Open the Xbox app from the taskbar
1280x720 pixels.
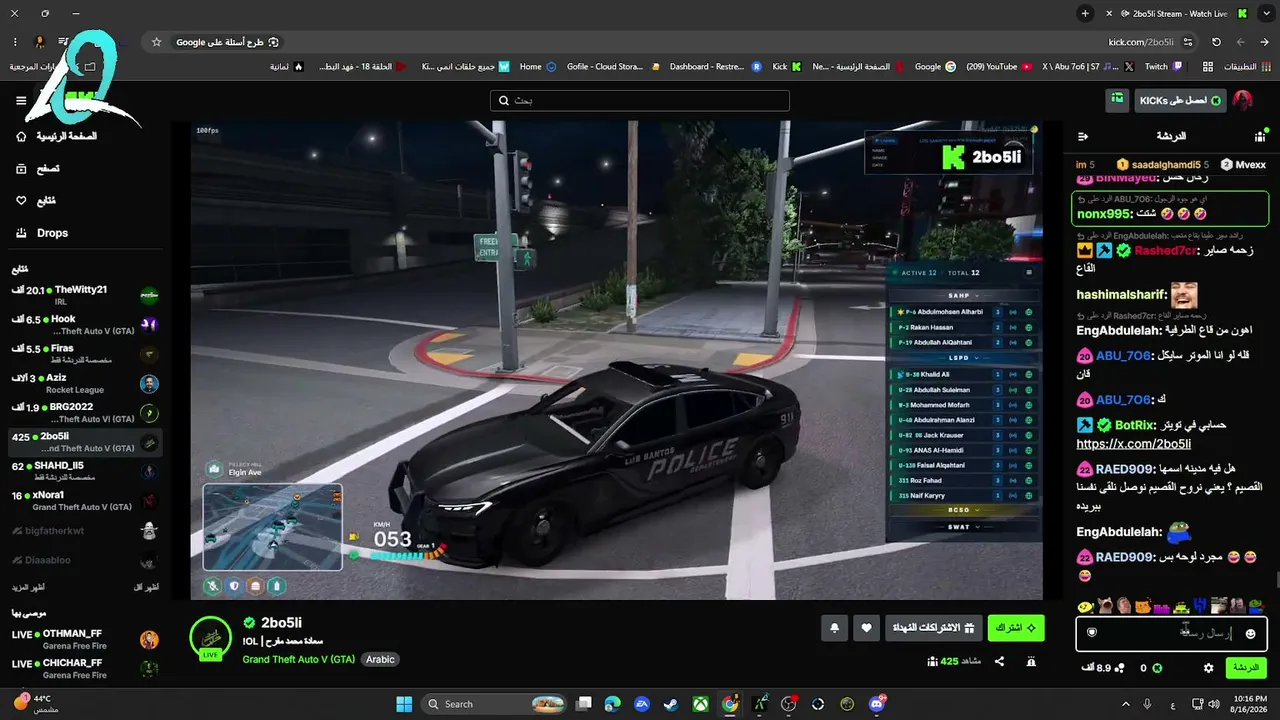point(700,704)
